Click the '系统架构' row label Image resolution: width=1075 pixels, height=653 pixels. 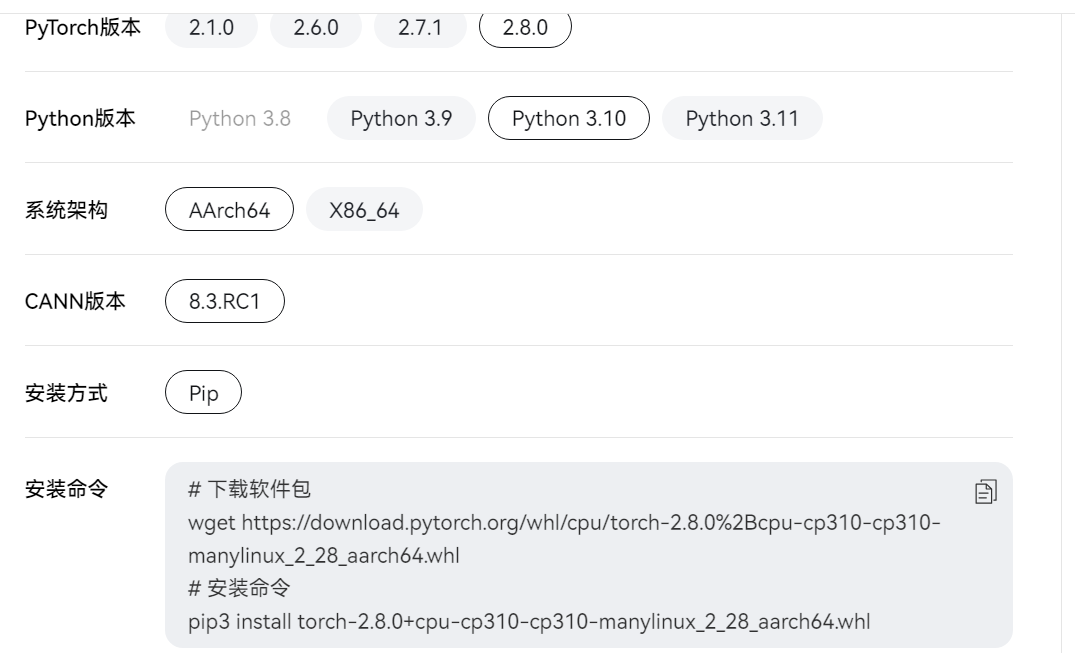tap(67, 210)
